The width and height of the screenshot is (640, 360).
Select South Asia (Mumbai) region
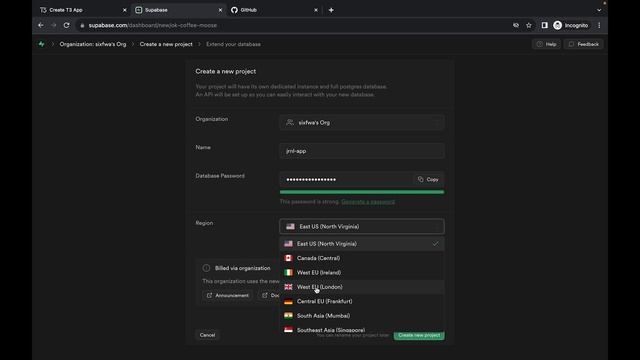pos(362,316)
